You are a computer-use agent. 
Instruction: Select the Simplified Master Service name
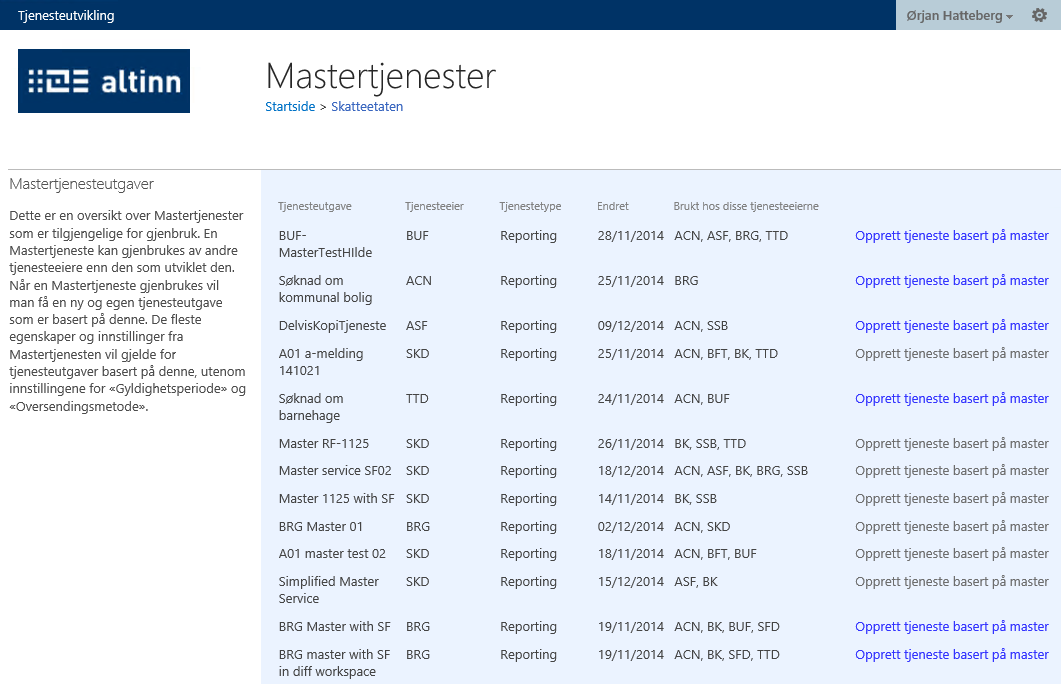coord(329,590)
